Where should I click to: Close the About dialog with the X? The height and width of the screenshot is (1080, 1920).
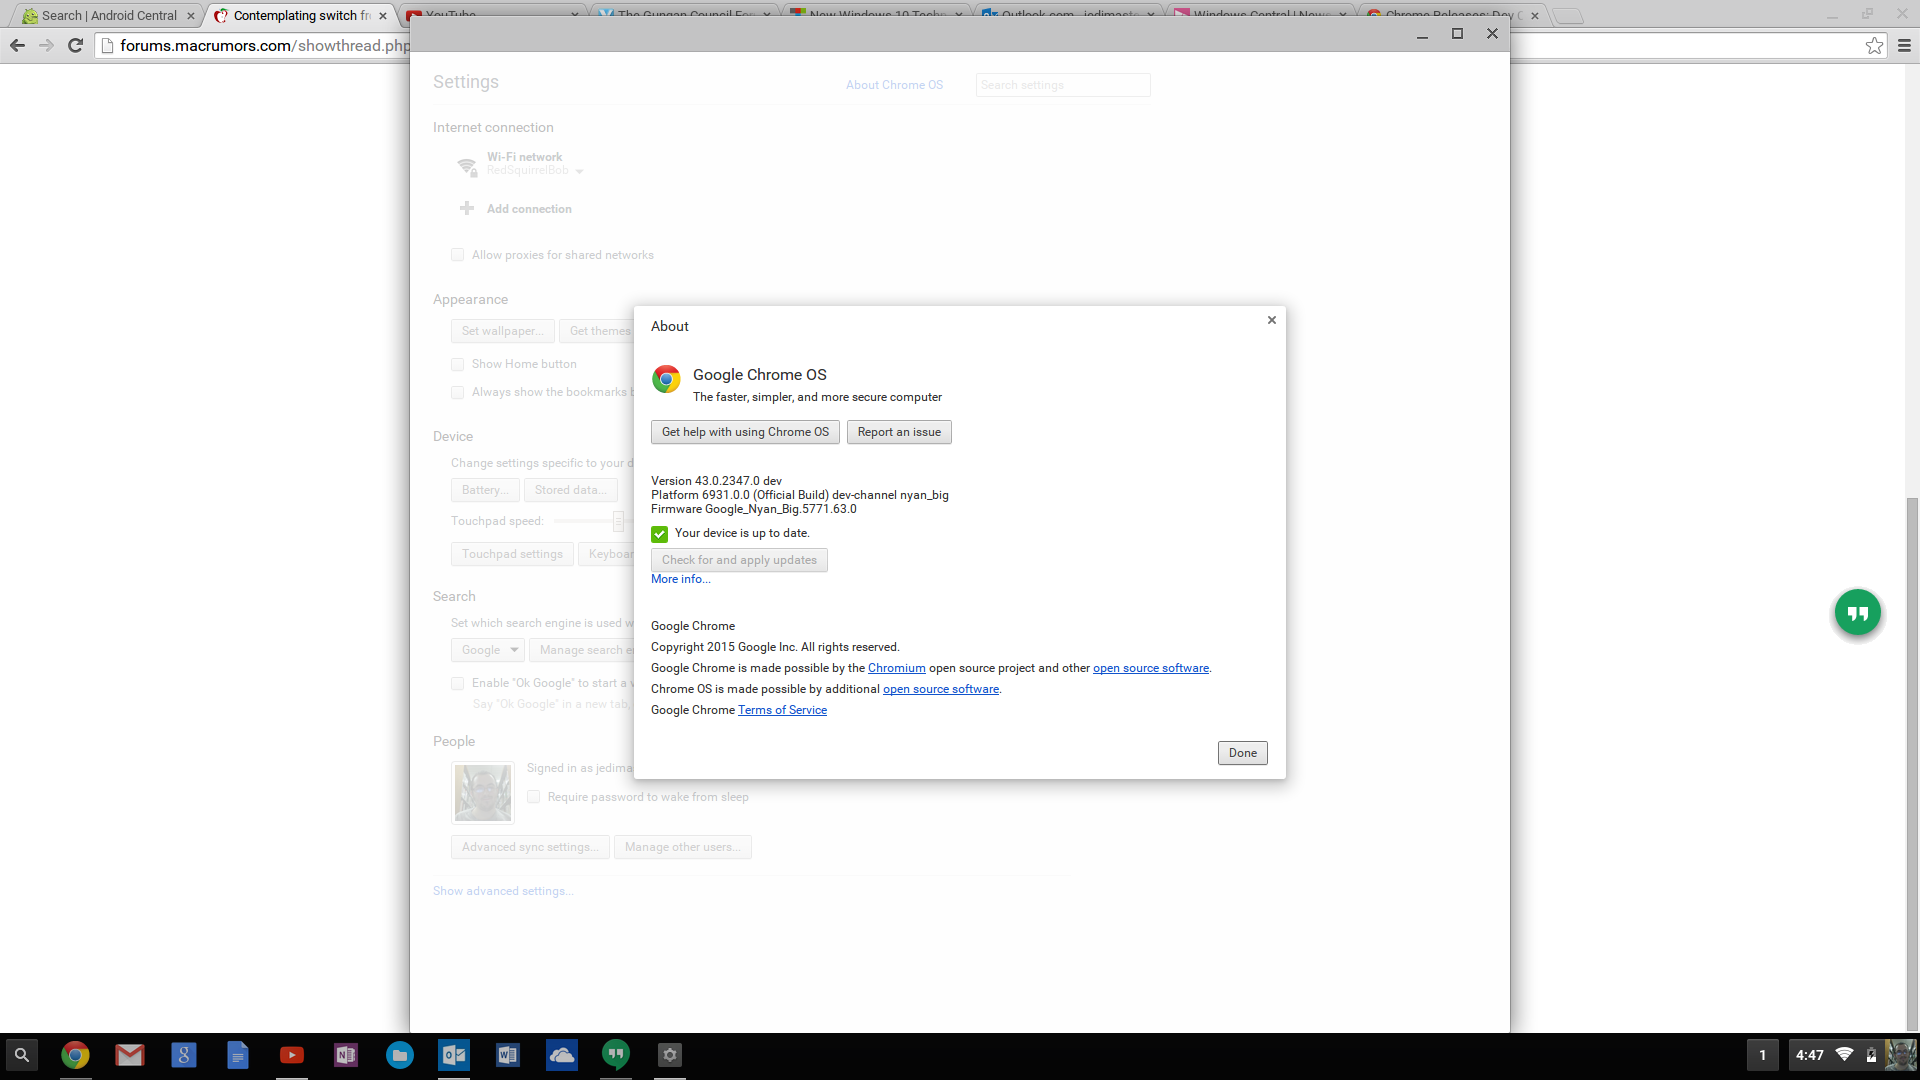pos(1271,320)
